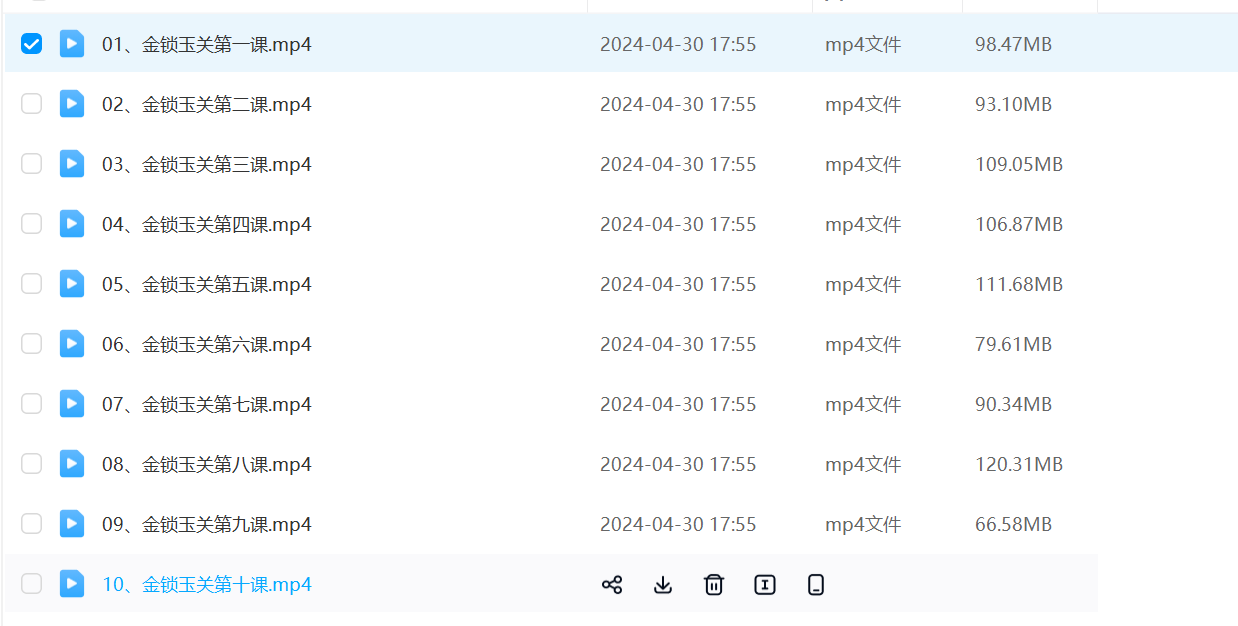
Task: Click the 109.05MB size cell
Action: pyautogui.click(x=1018, y=164)
